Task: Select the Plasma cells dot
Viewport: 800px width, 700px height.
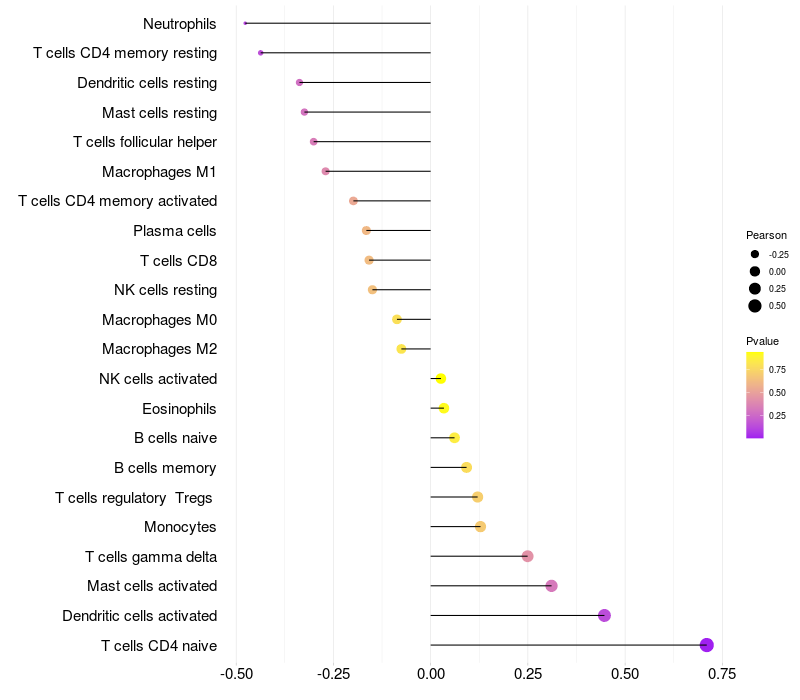Action: 366,231
